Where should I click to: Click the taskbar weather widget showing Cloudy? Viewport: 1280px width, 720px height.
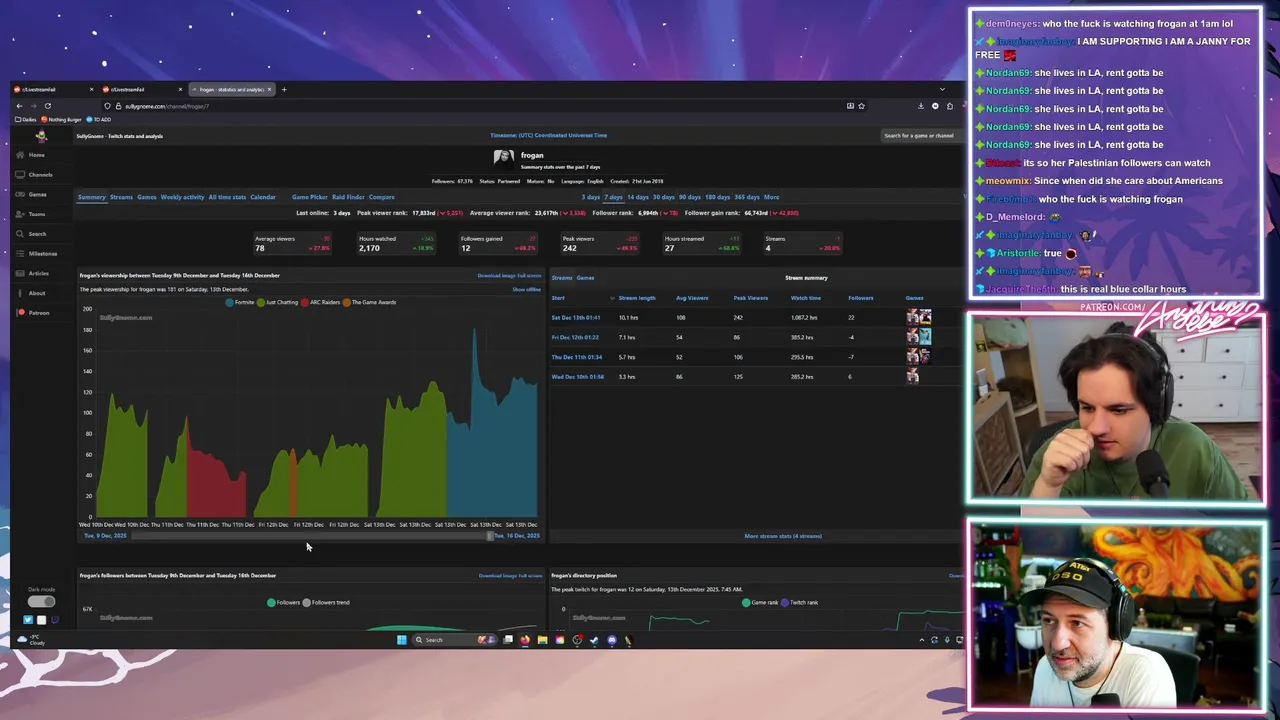click(30, 640)
